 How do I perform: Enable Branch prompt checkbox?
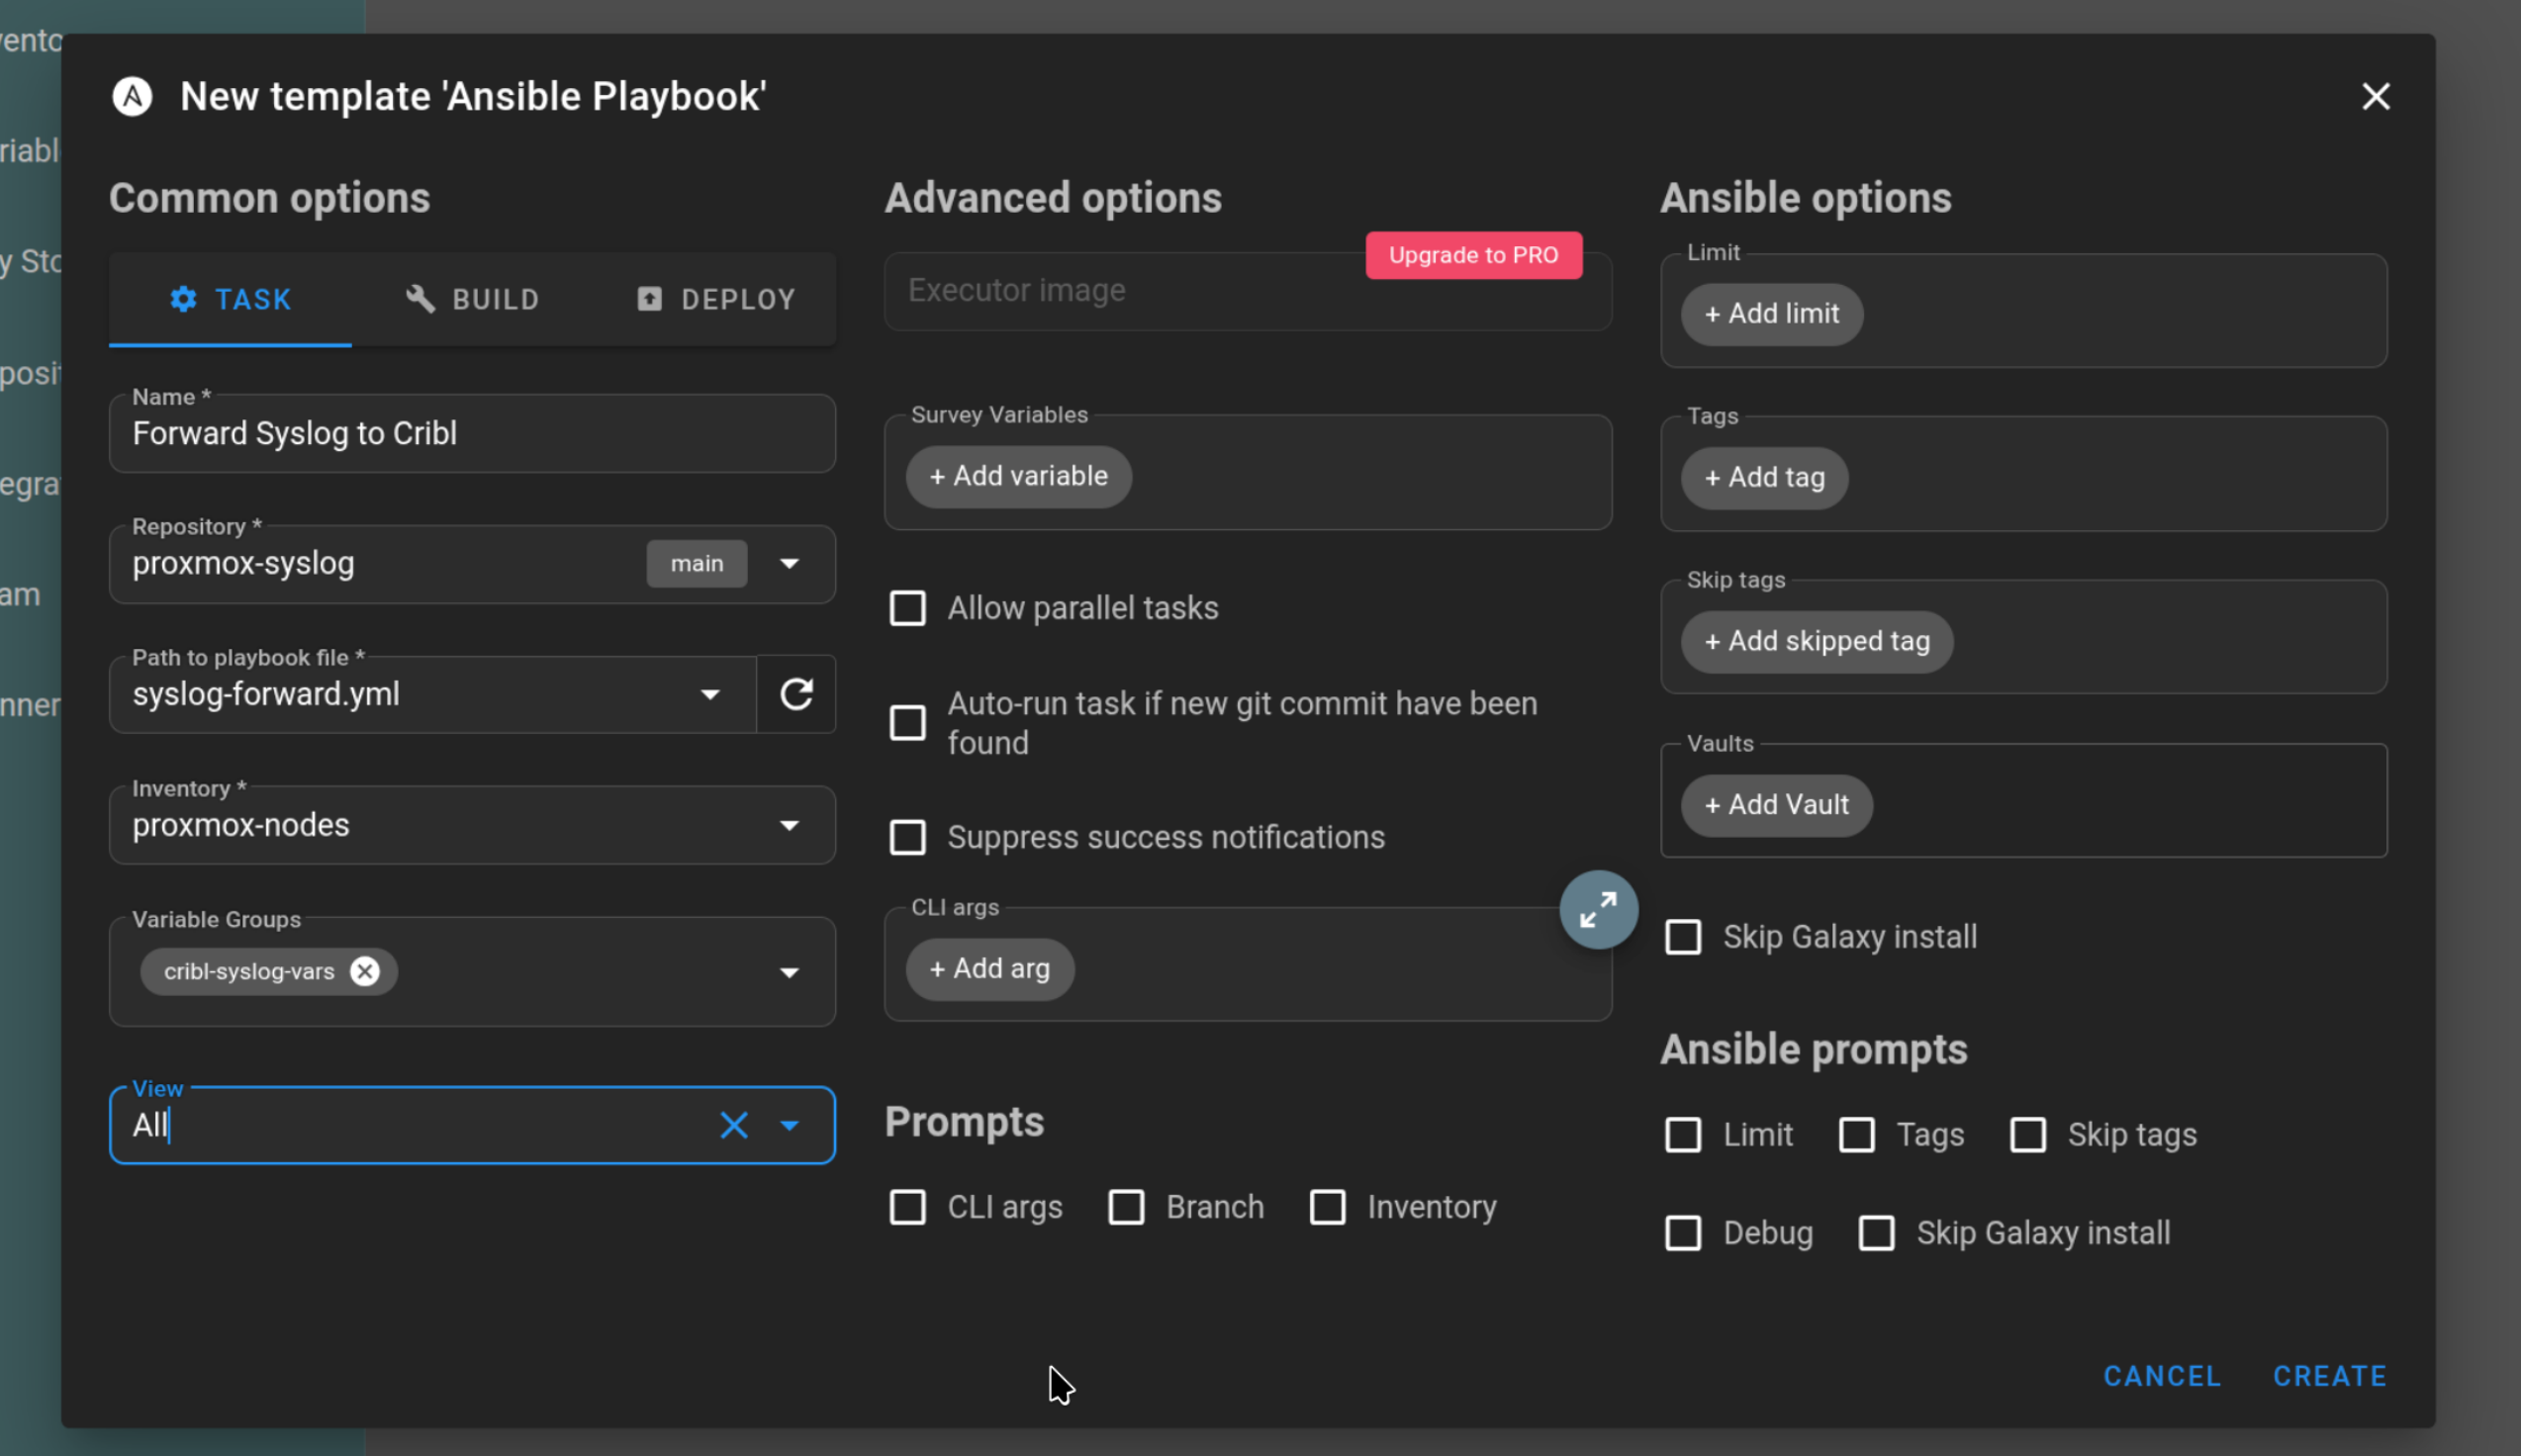(1126, 1207)
